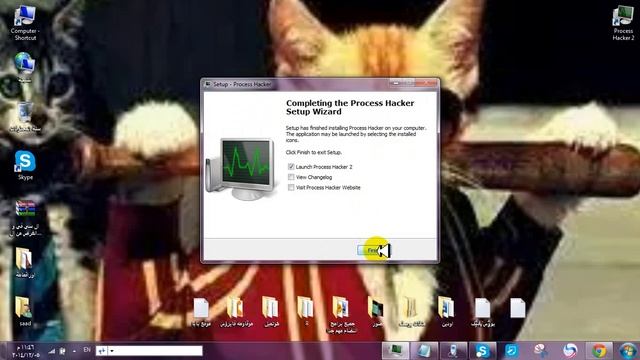
Task: Open Process Hacker 2 desktop shortcut
Action: pyautogui.click(x=623, y=22)
